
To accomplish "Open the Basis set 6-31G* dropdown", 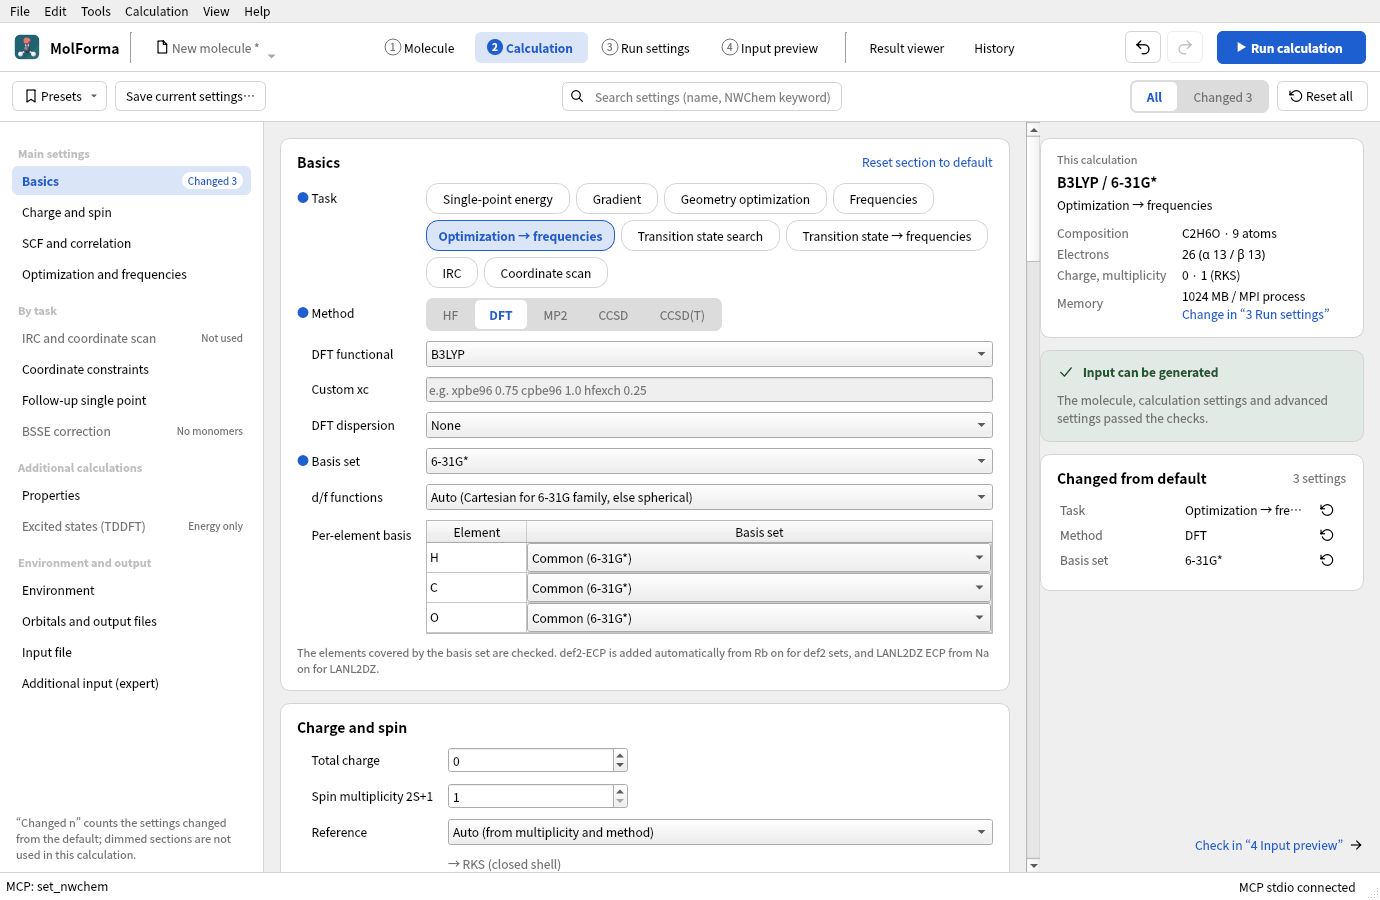I will click(x=709, y=461).
